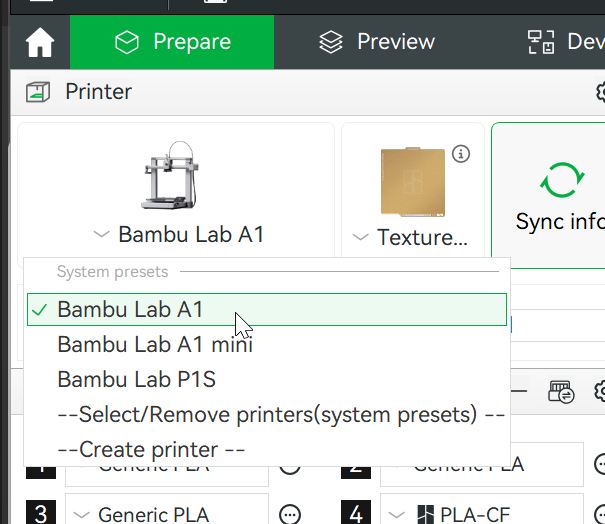The image size is (605, 524).
Task: Open the build plate info icon
Action: 461,154
